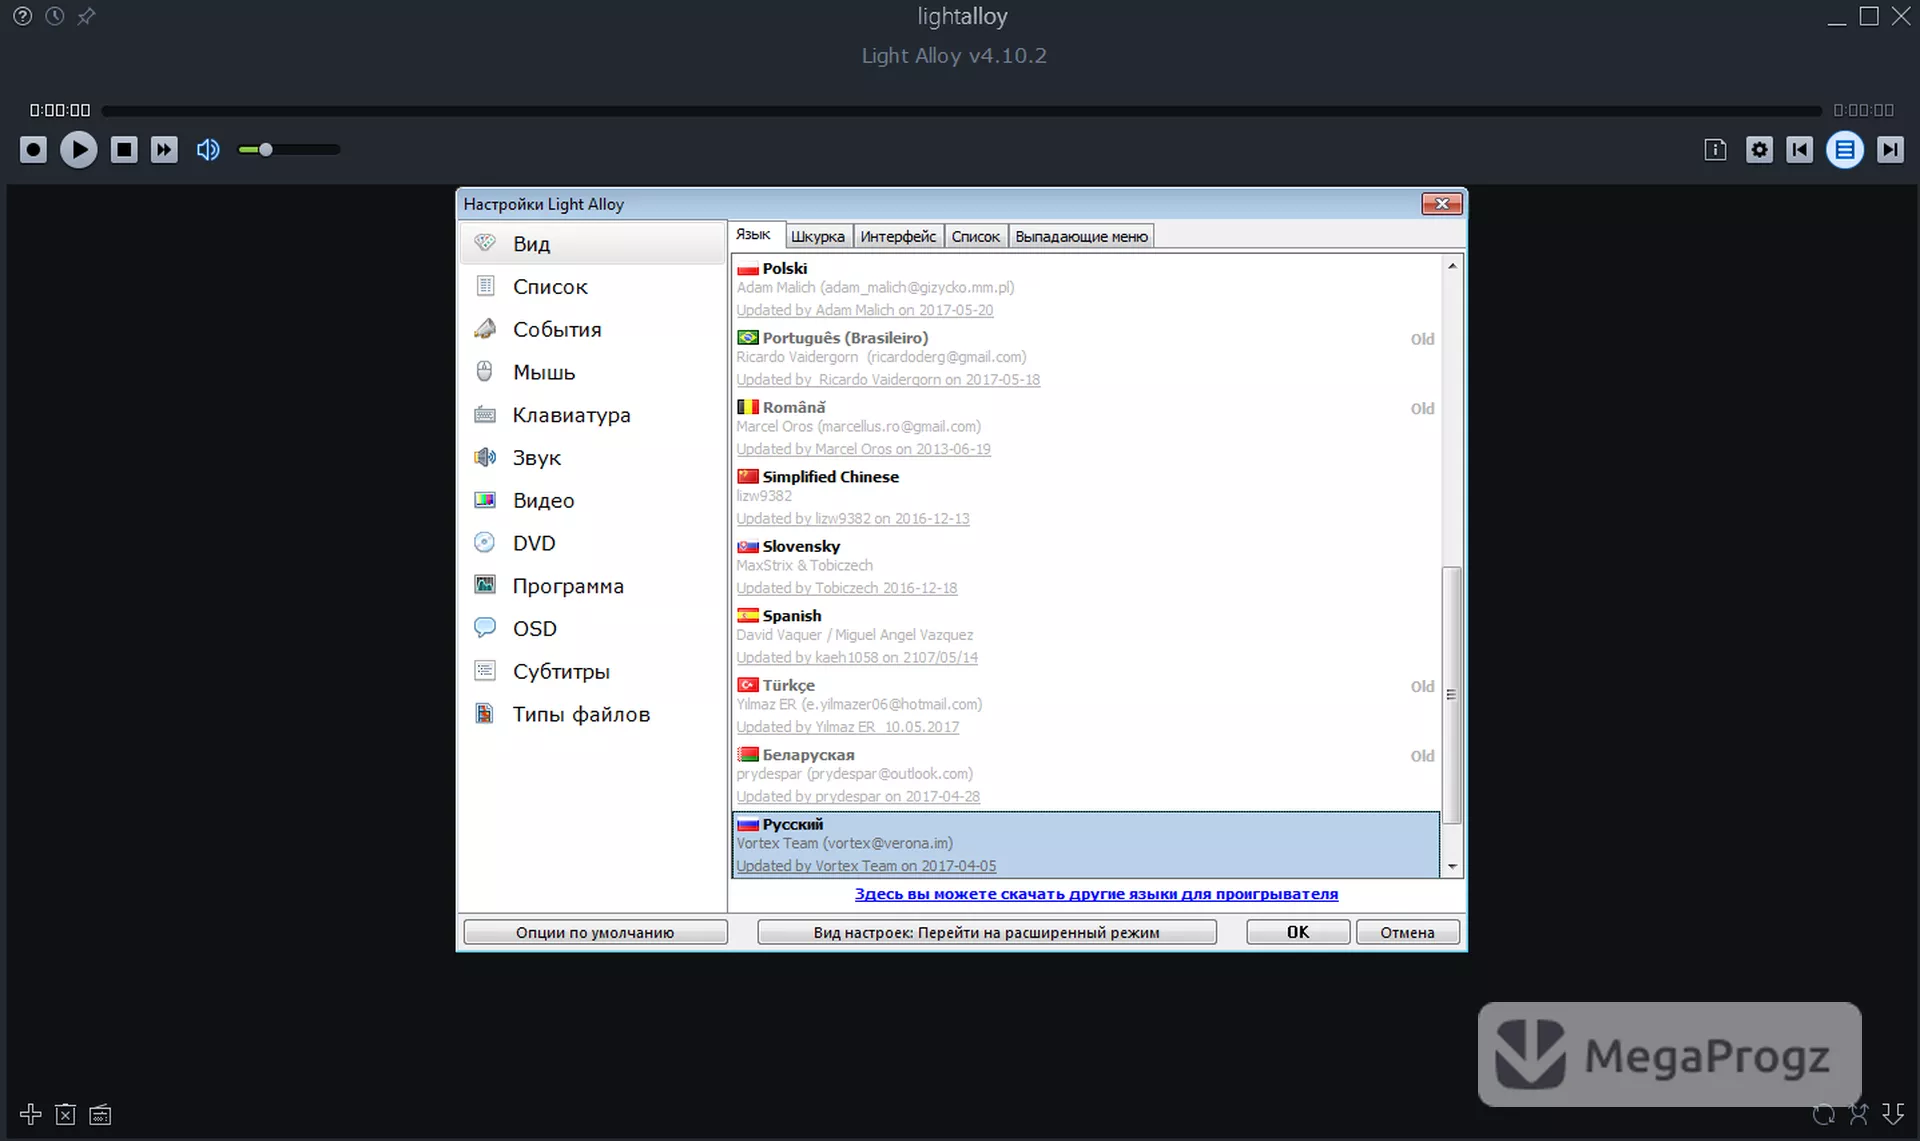1920x1141 pixels.
Task: Select Беларуская language entry
Action: pyautogui.click(x=1086, y=775)
